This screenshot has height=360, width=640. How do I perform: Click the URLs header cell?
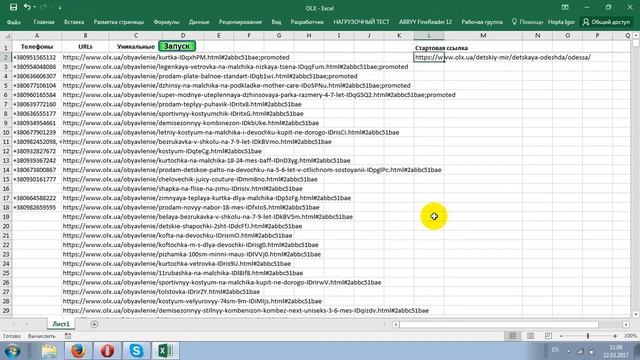click(85, 47)
